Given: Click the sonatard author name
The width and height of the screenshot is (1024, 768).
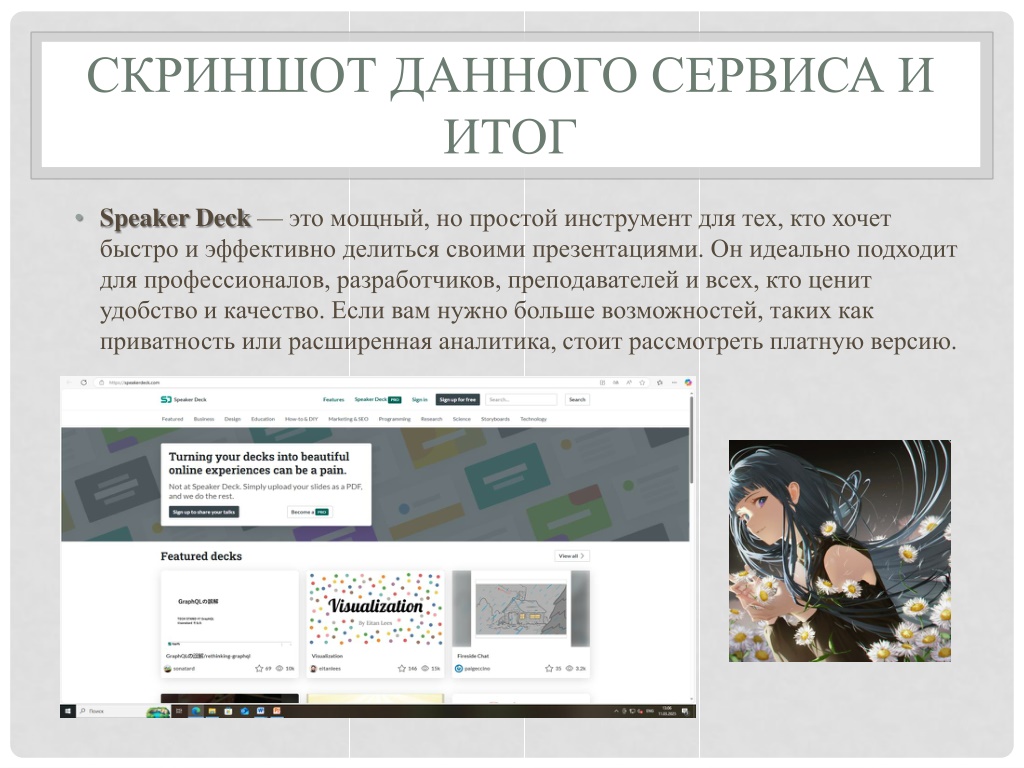Looking at the screenshot, I should coord(184,669).
